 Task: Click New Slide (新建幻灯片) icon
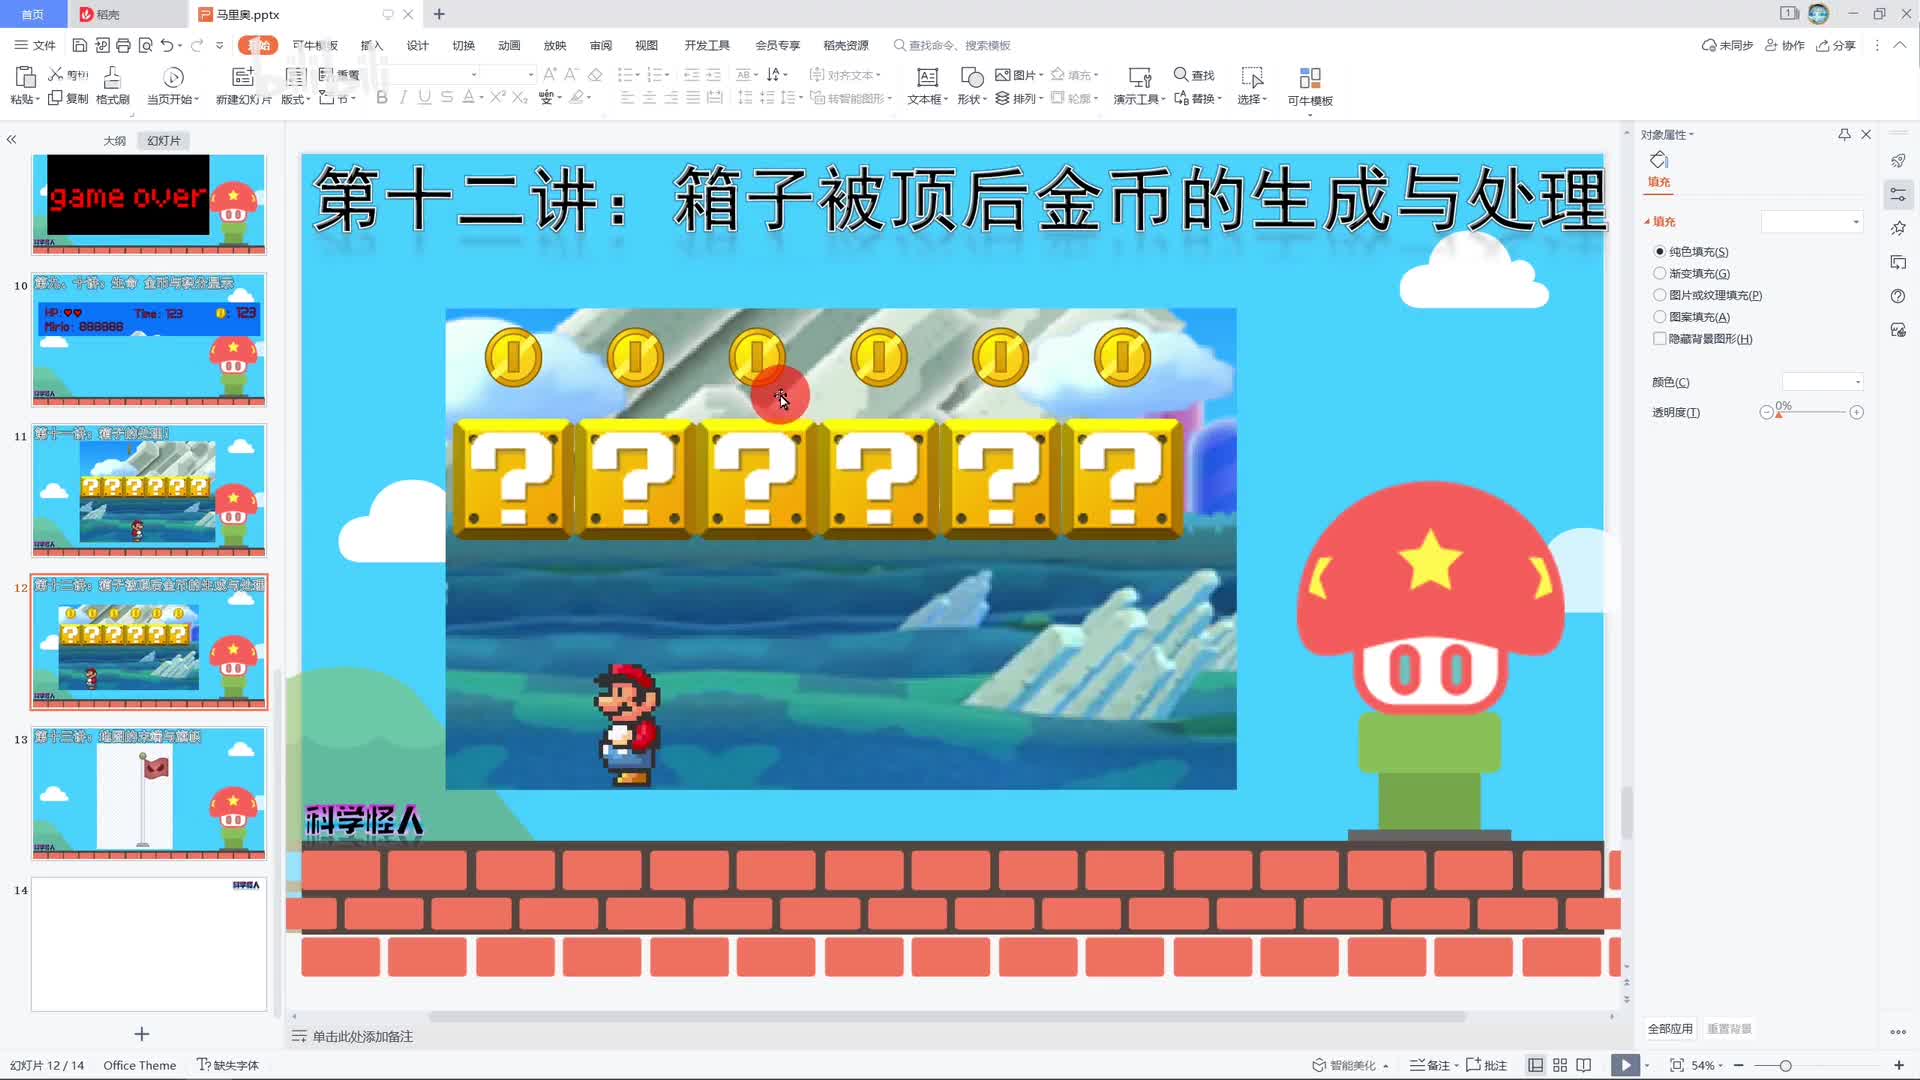(243, 78)
